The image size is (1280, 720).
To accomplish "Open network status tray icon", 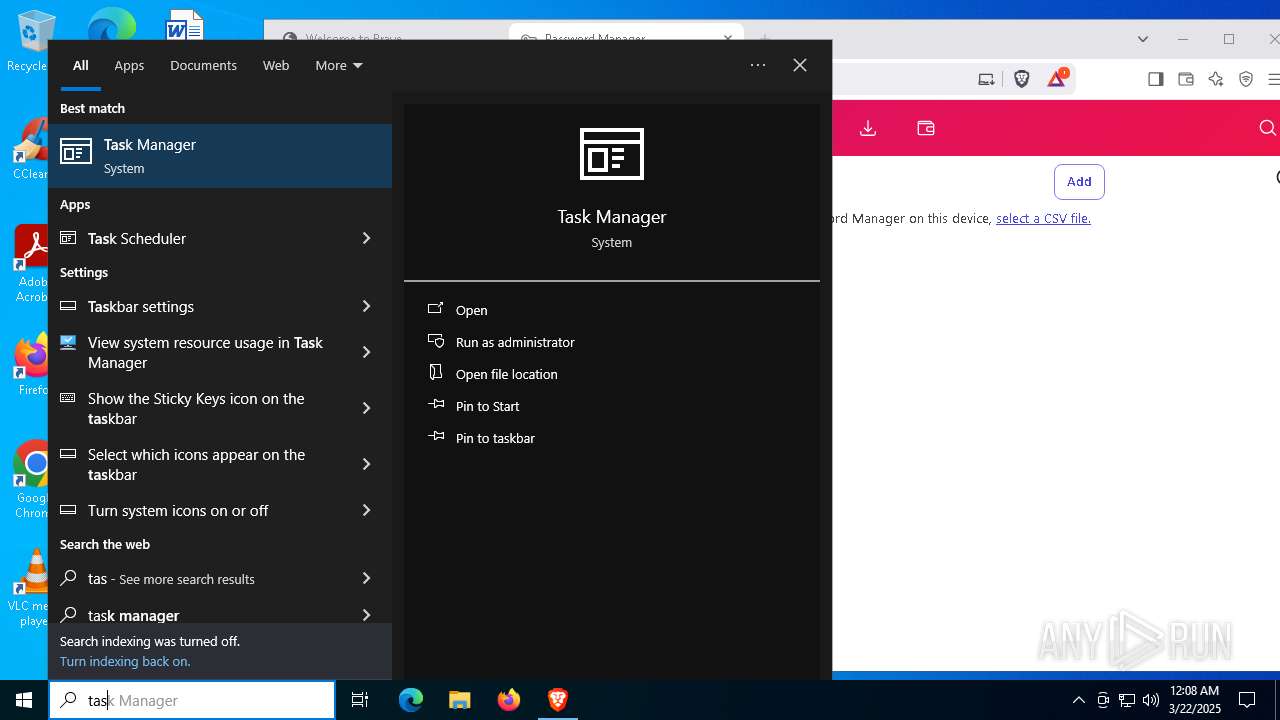I will (x=1127, y=700).
